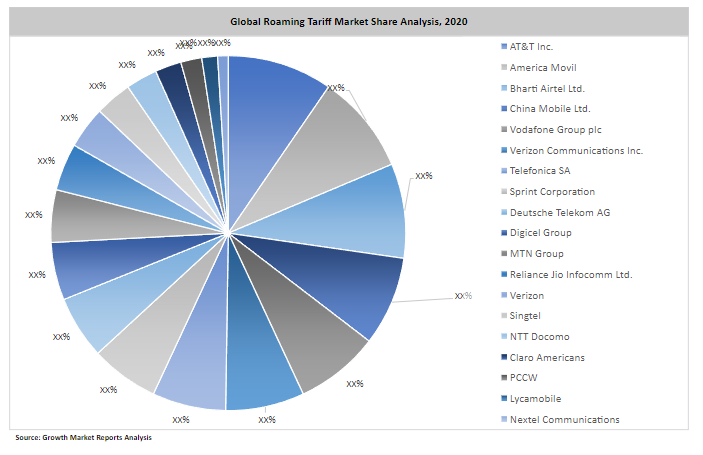
Task: Click the Vodafone Group plc legend swatch
Action: (x=504, y=130)
